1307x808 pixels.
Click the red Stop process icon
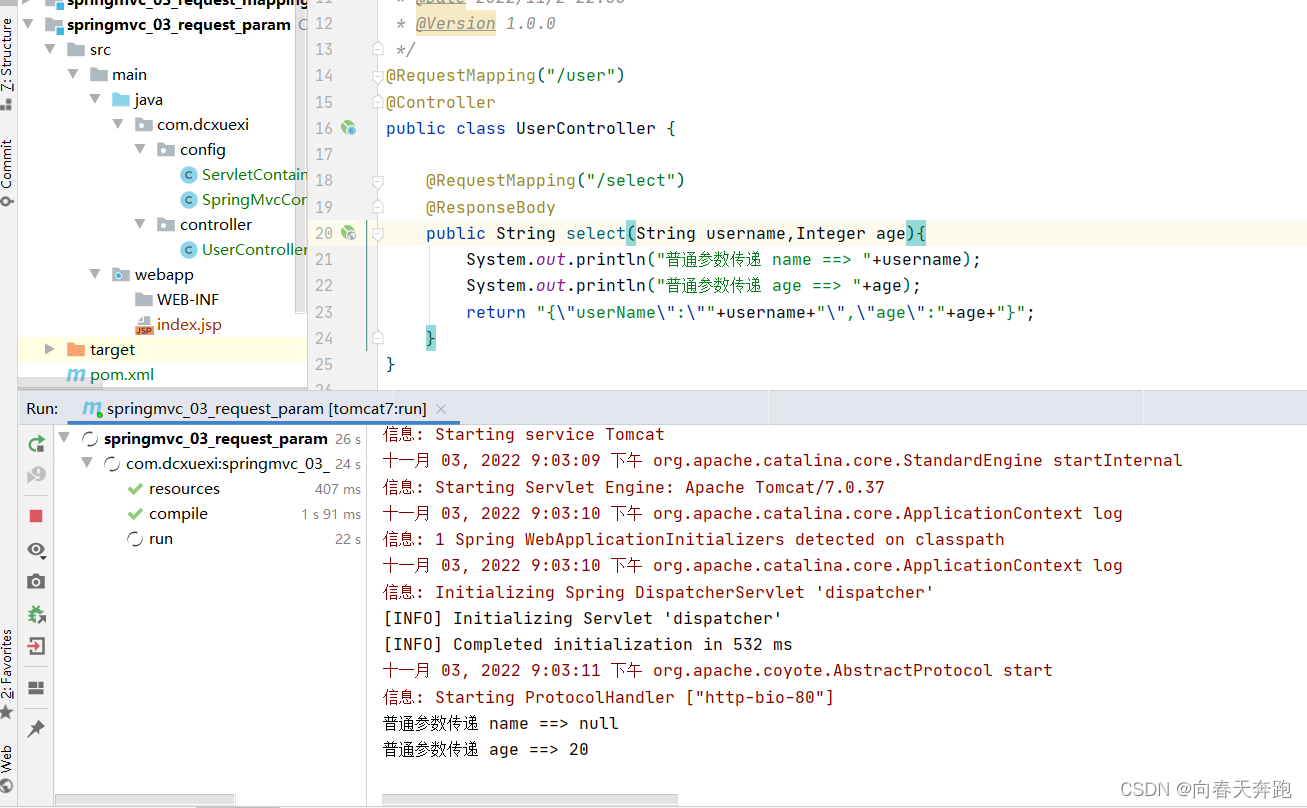coord(36,516)
